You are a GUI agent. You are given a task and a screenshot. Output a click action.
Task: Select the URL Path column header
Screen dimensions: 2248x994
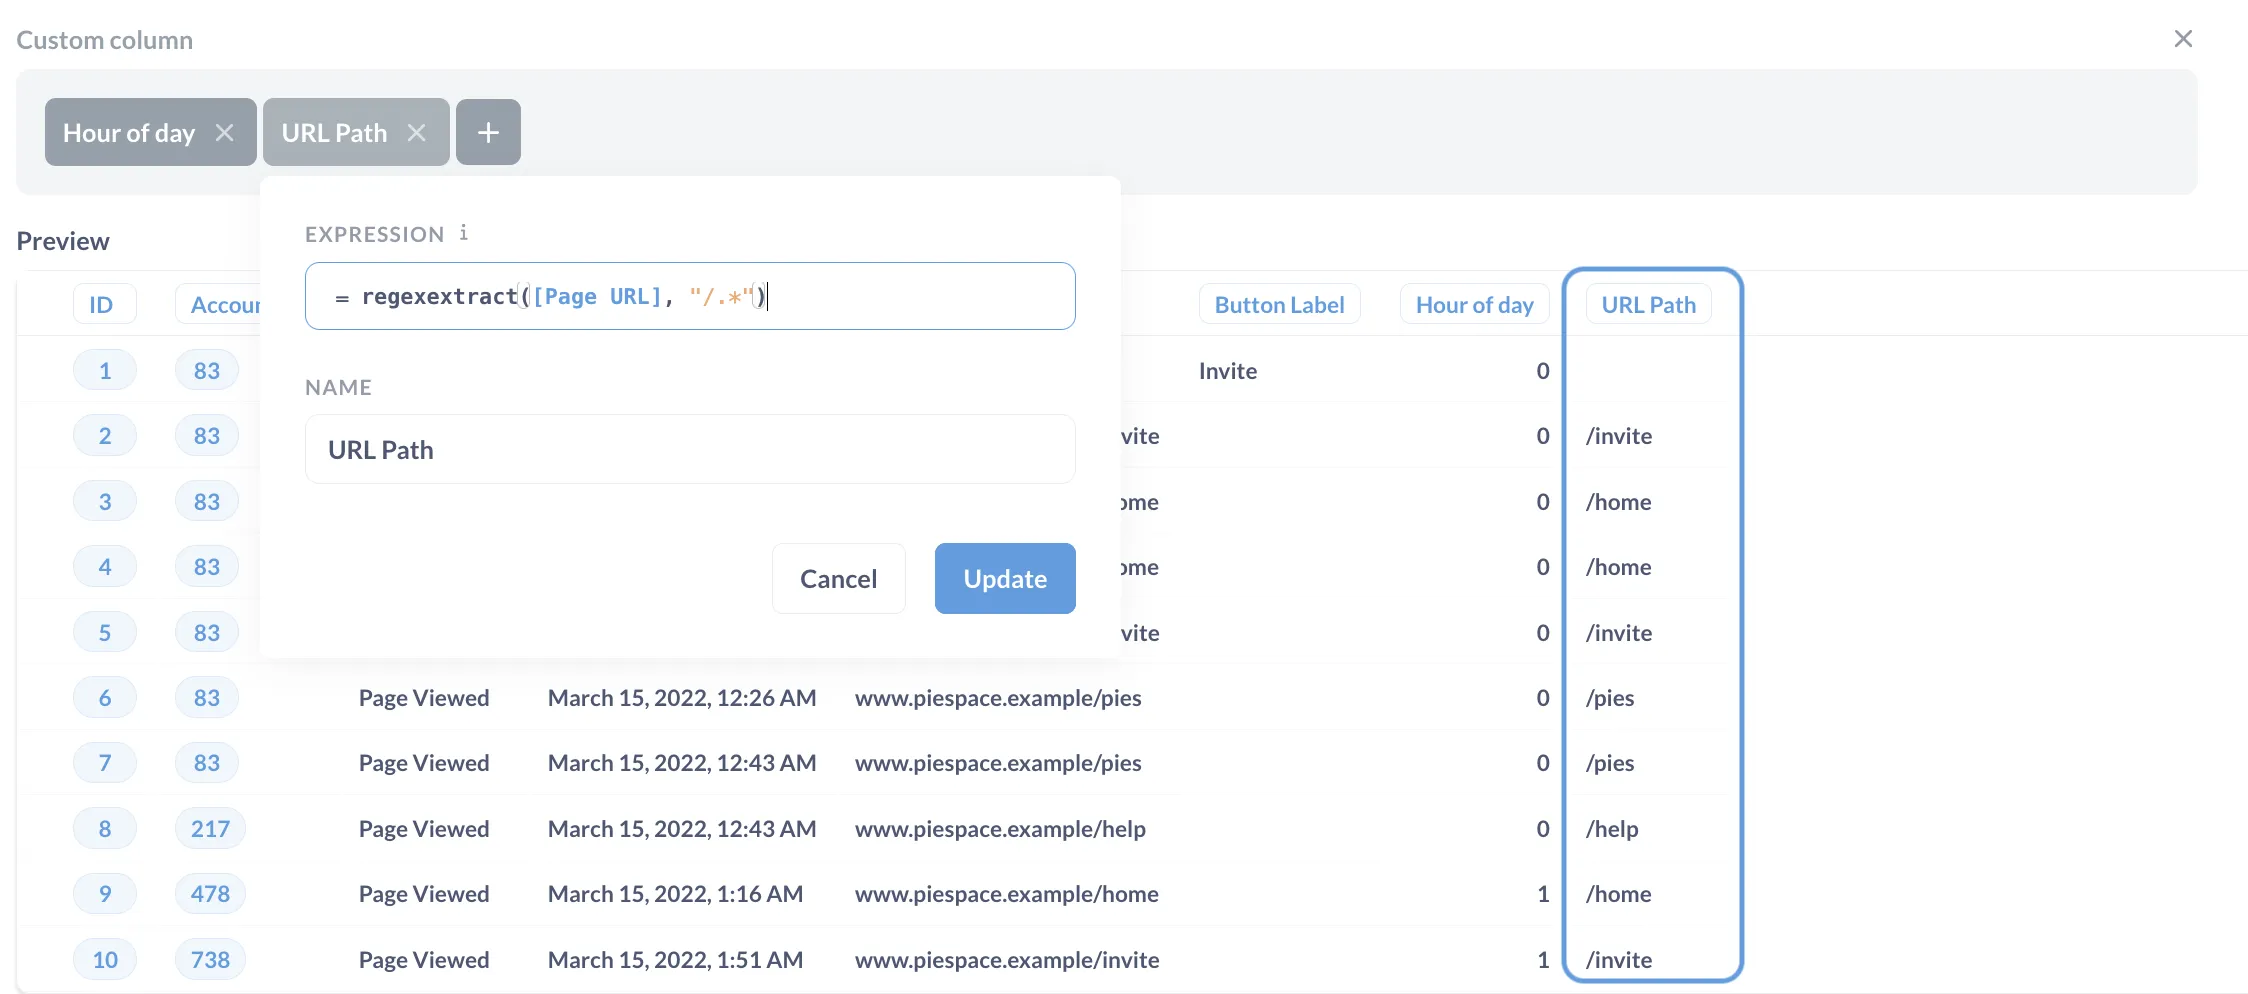[1648, 304]
